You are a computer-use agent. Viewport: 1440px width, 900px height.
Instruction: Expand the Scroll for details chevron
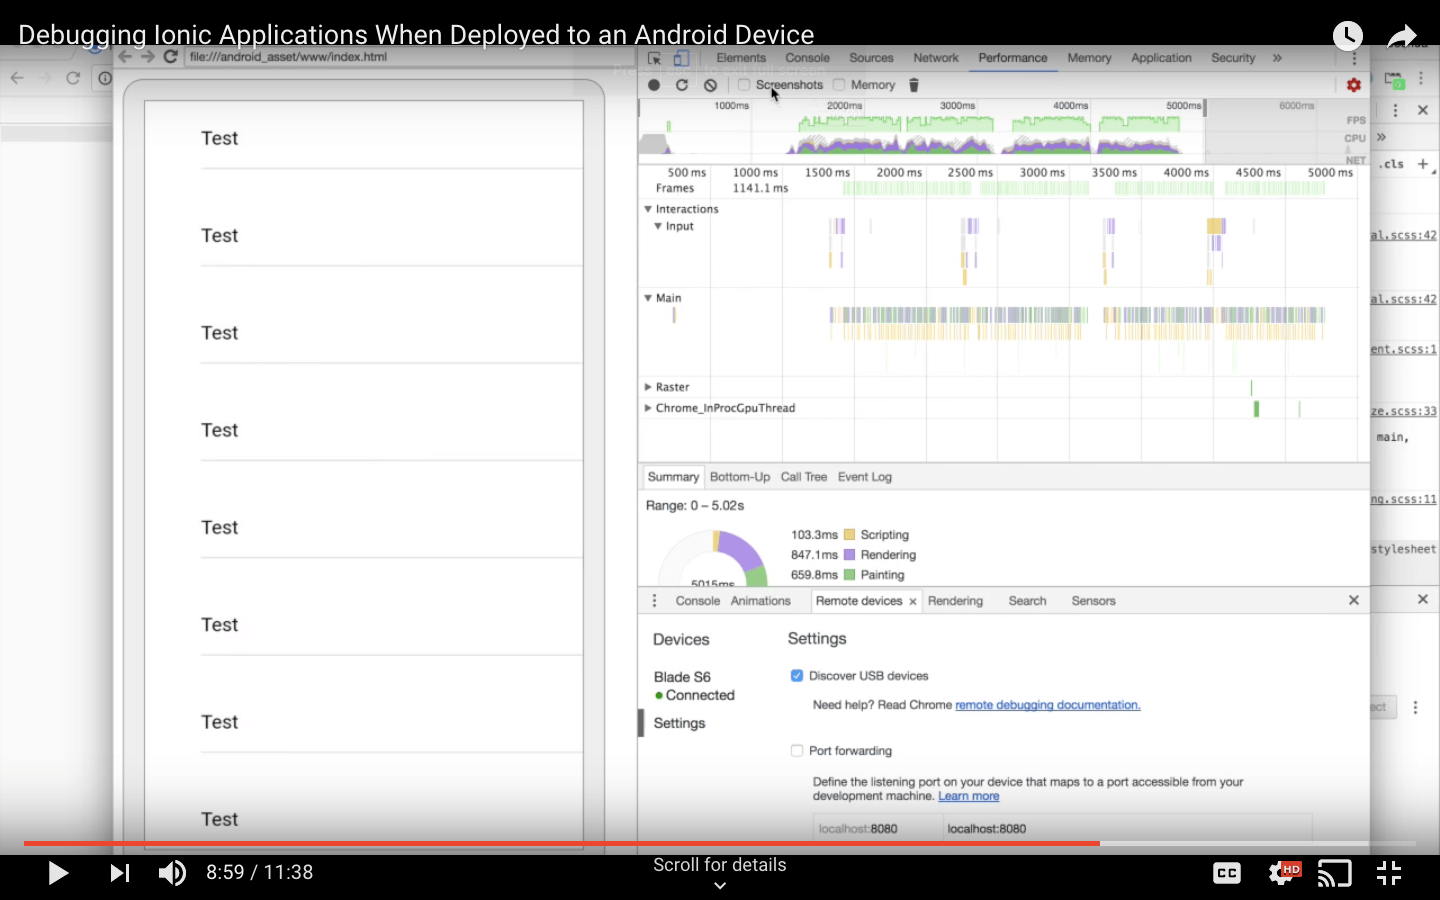tap(720, 885)
